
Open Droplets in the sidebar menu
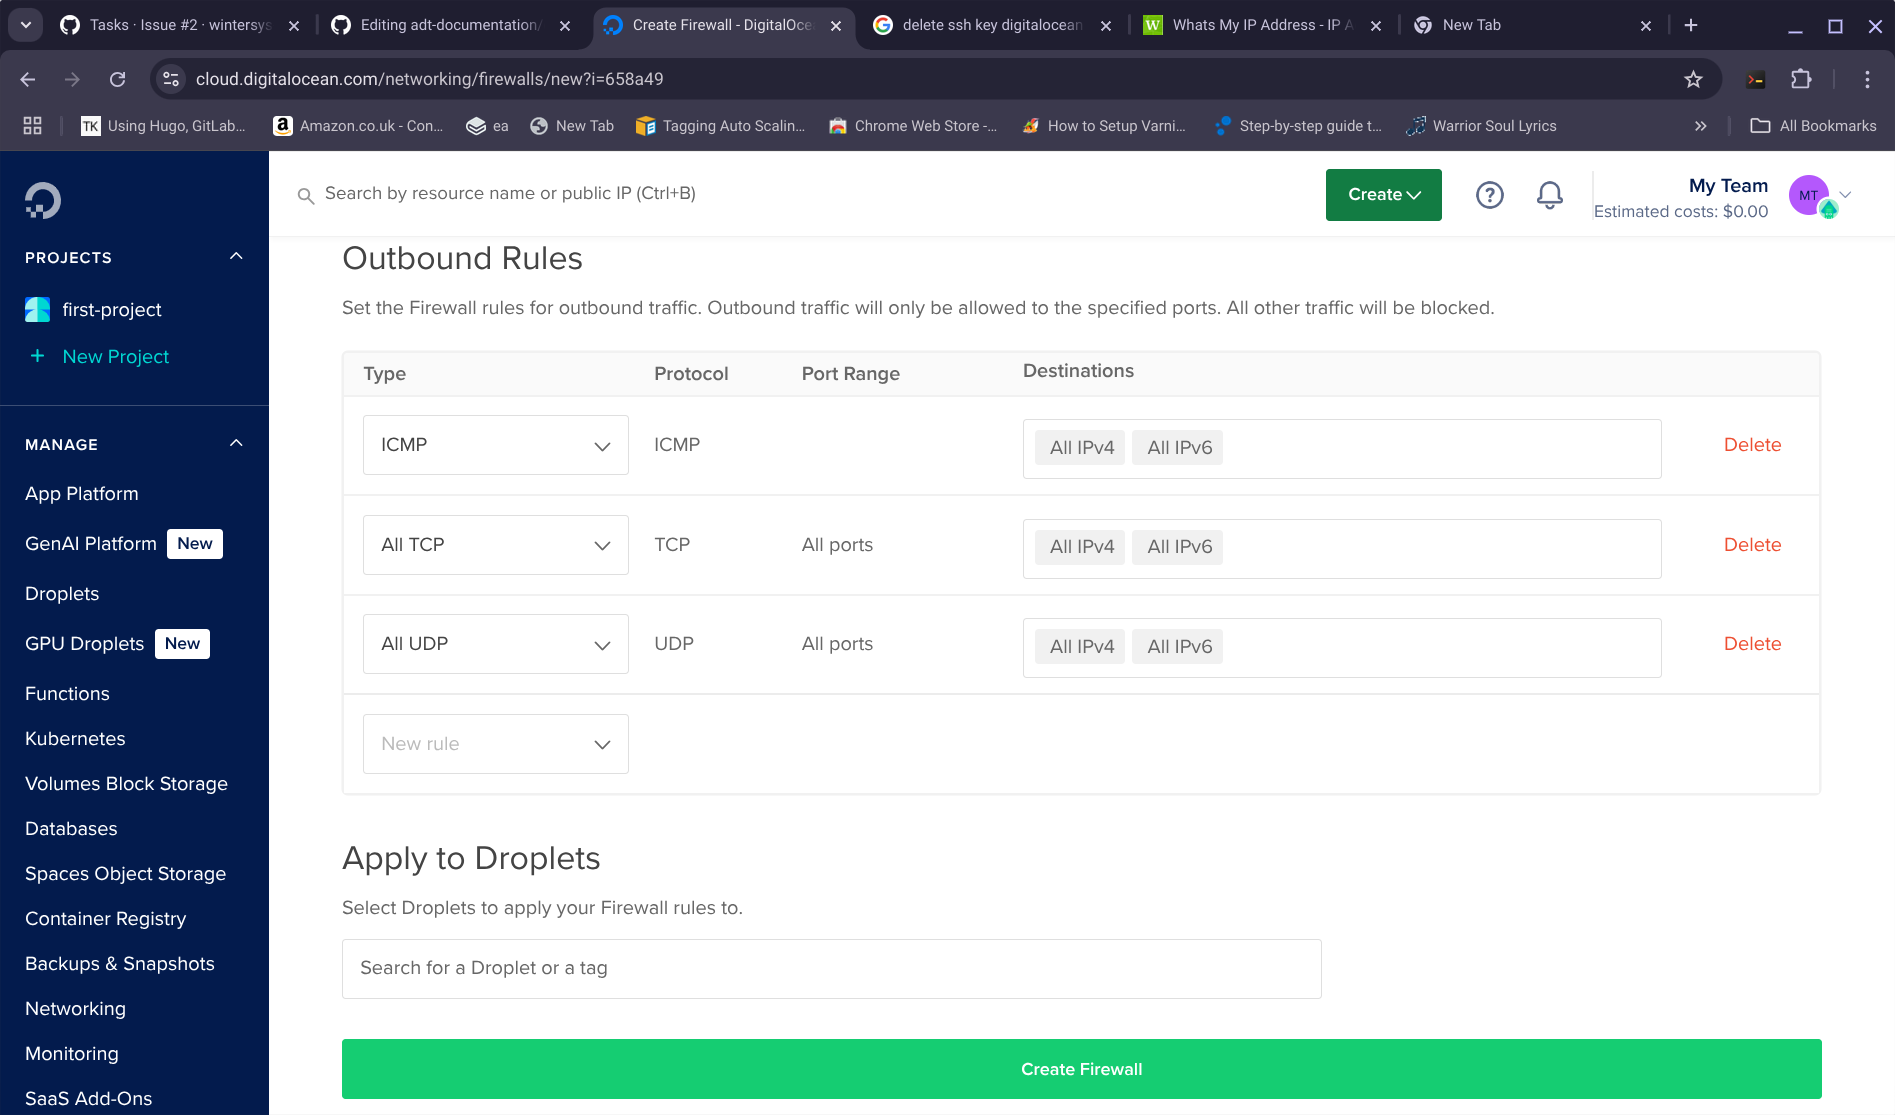62,594
